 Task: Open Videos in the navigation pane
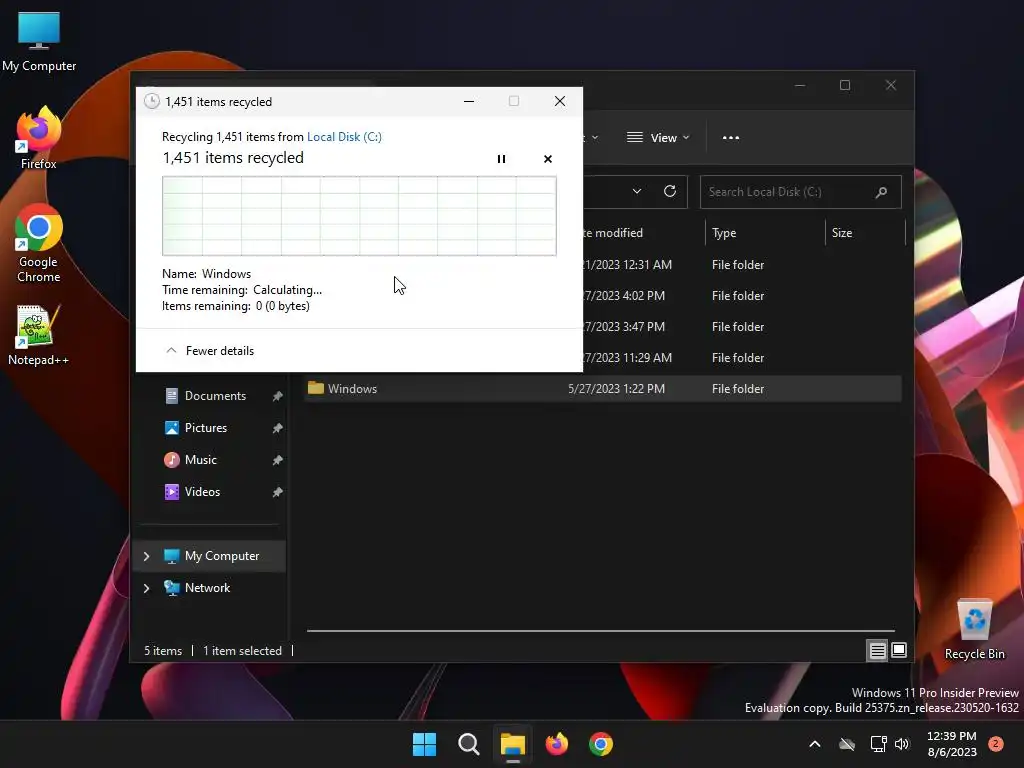click(202, 492)
